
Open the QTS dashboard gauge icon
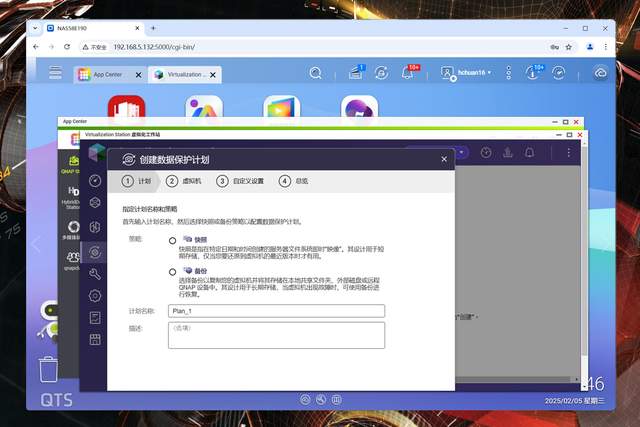pos(558,73)
